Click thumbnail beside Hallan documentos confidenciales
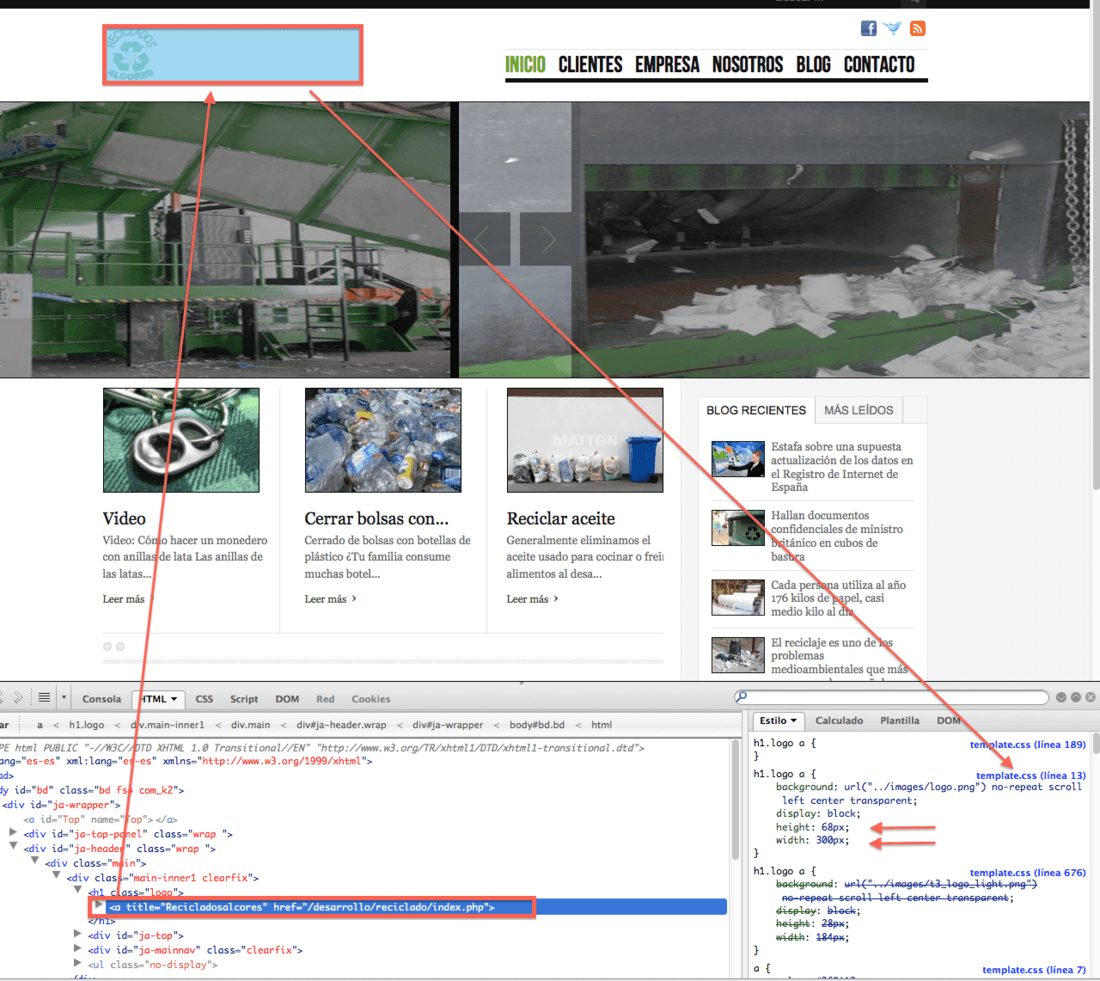Image resolution: width=1100 pixels, height=981 pixels. coord(738,528)
